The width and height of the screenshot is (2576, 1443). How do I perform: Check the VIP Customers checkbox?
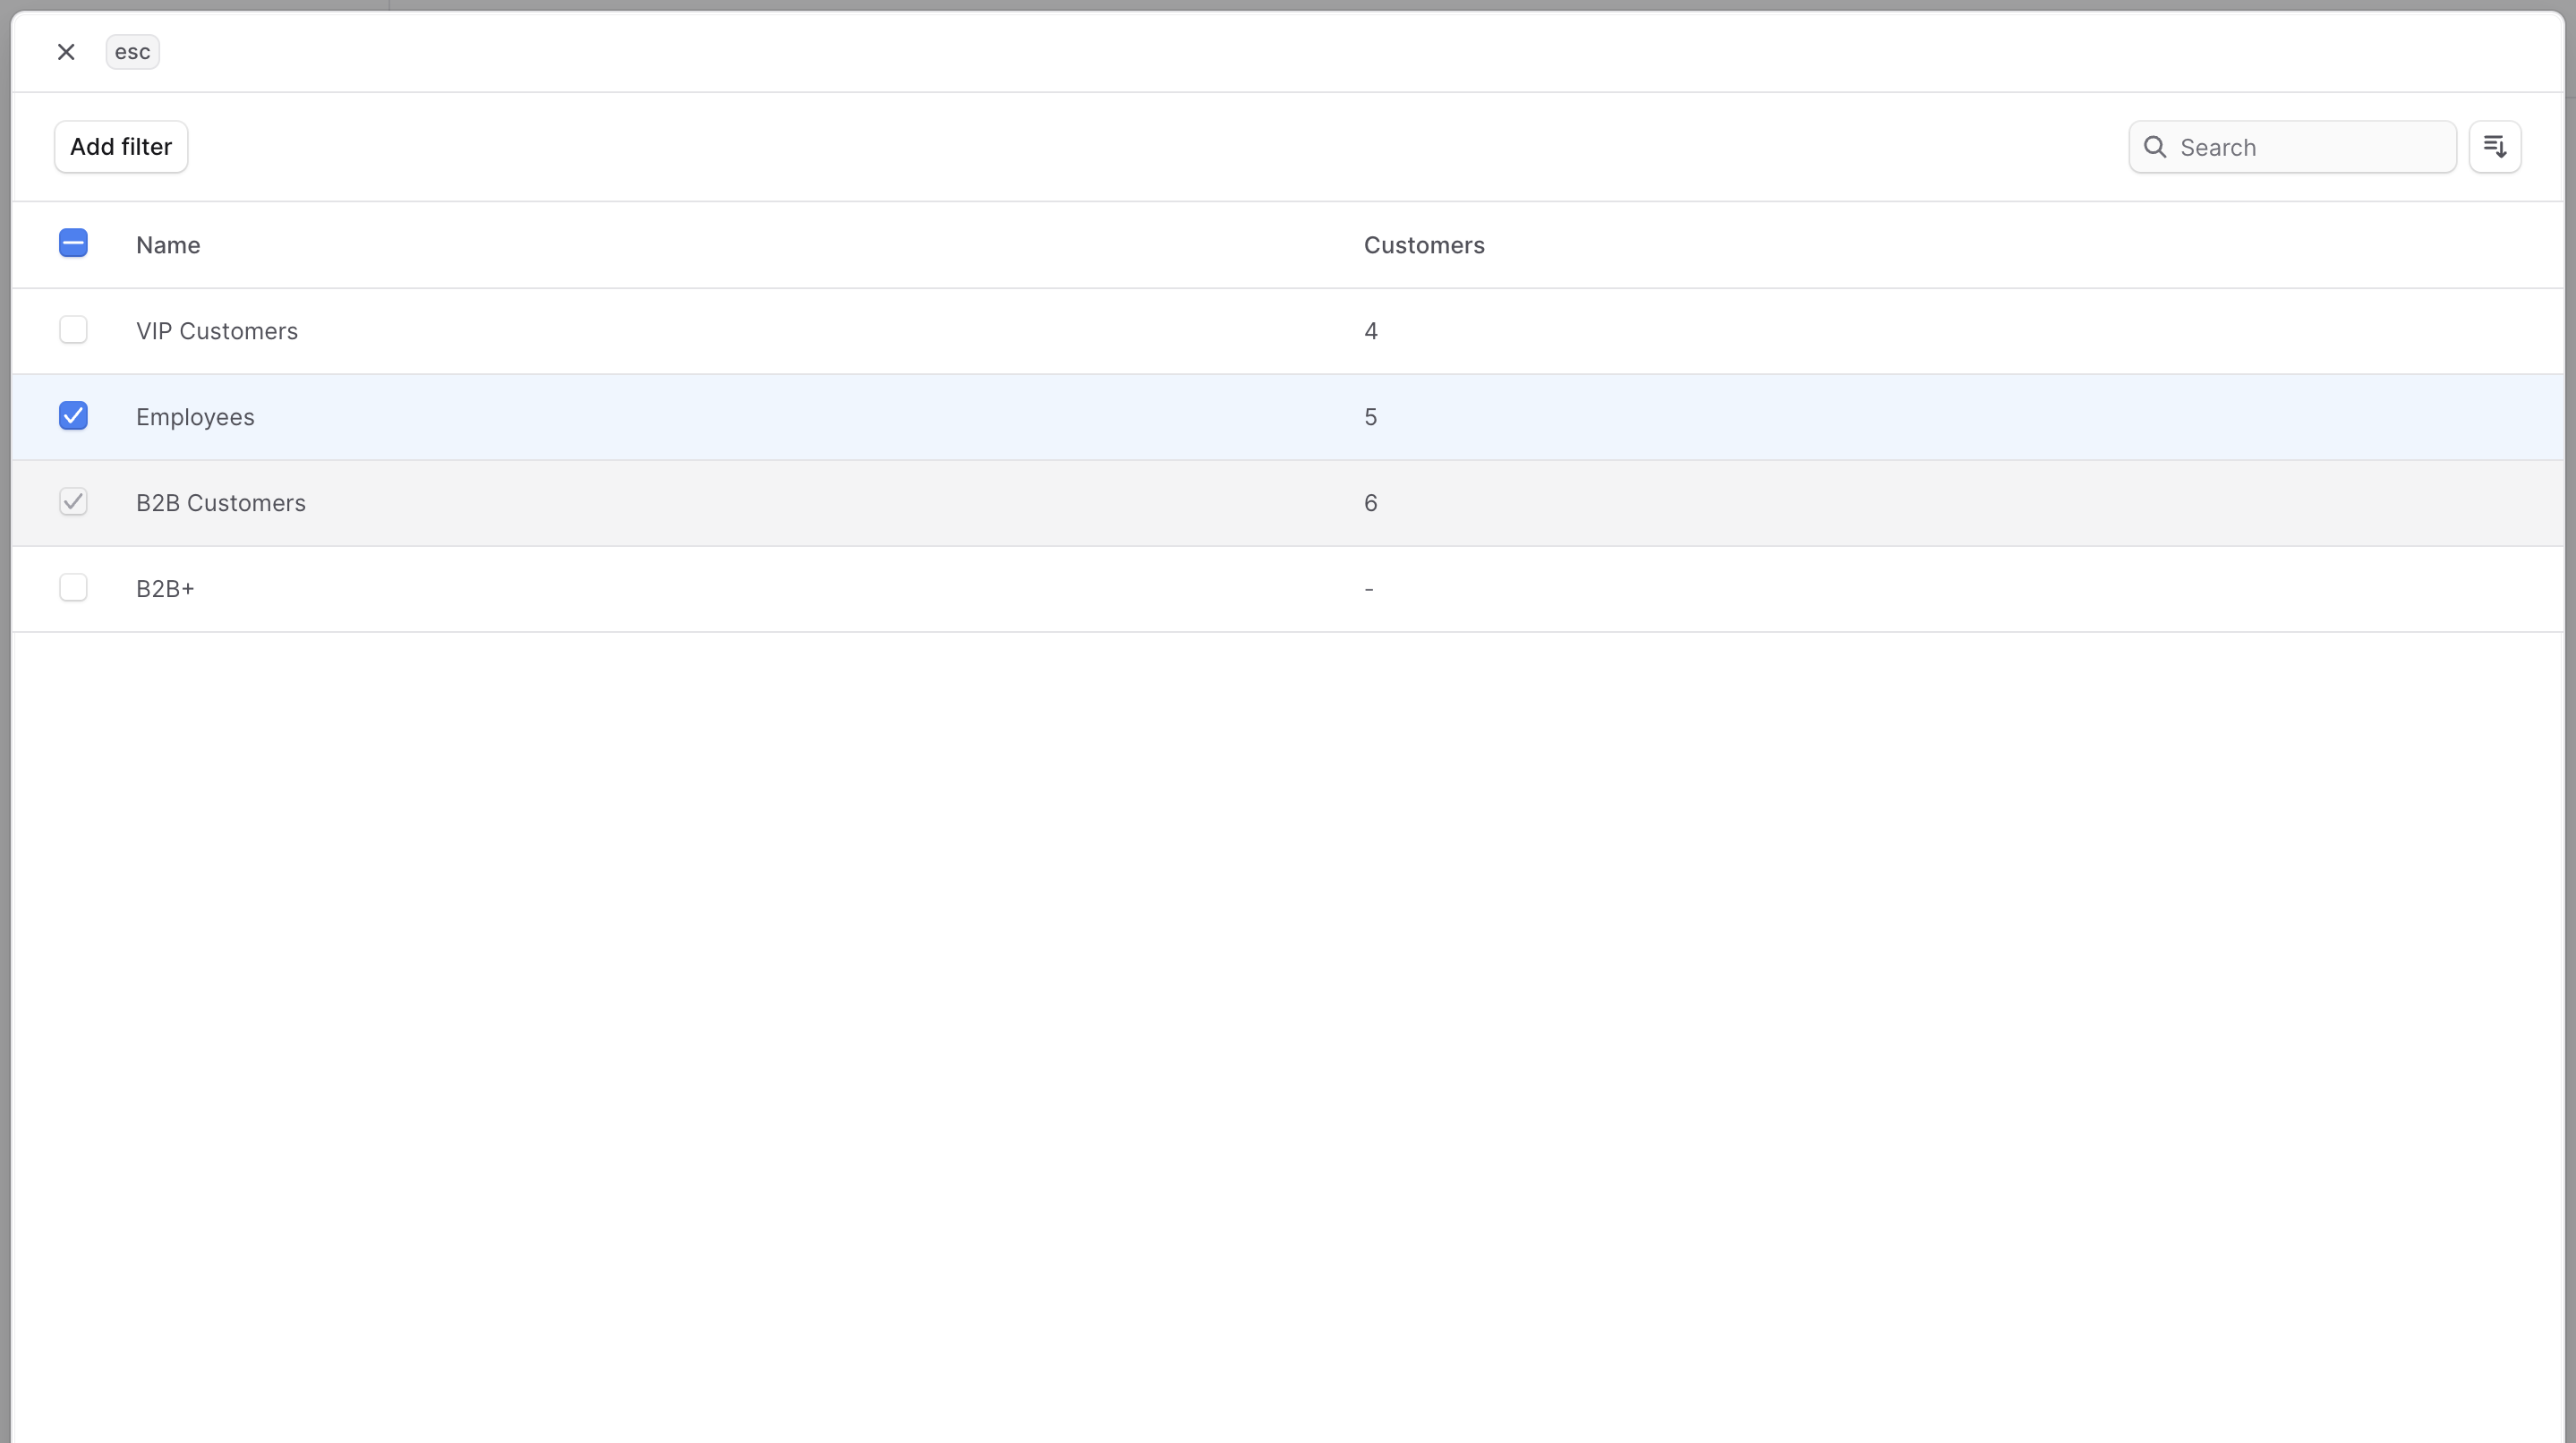tap(73, 330)
